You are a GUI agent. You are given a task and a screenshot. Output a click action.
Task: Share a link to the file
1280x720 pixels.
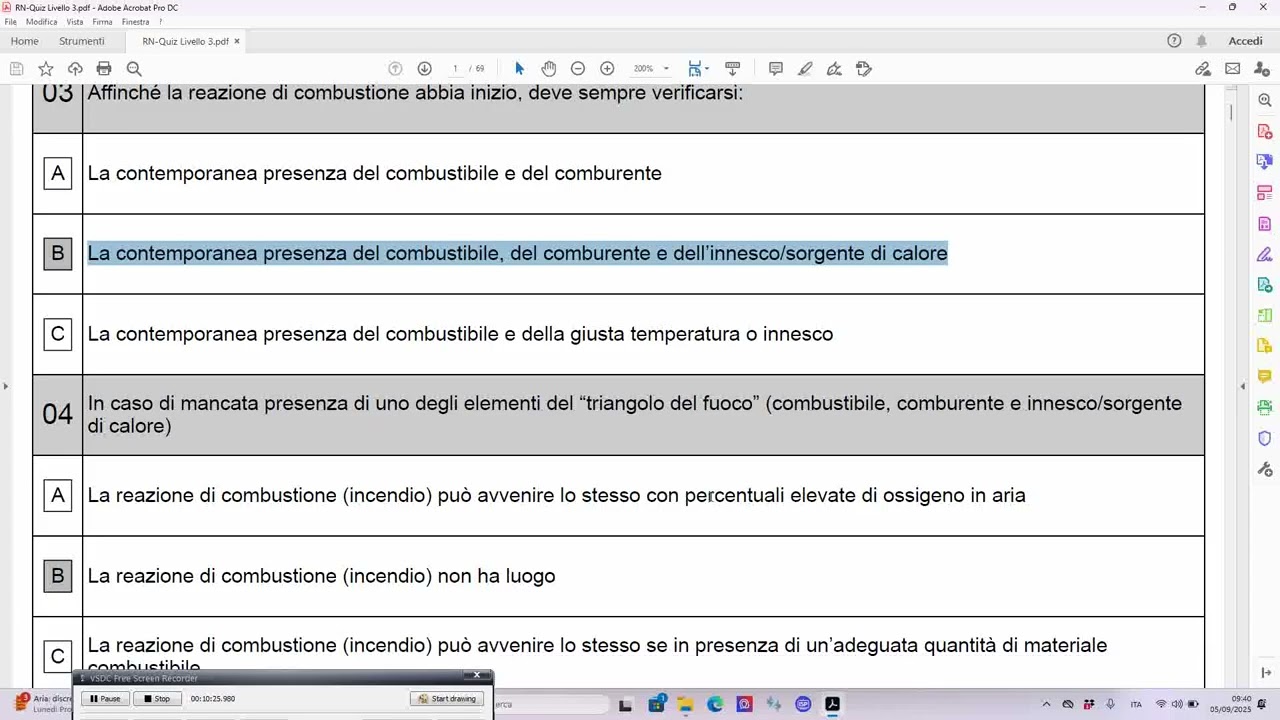1203,68
